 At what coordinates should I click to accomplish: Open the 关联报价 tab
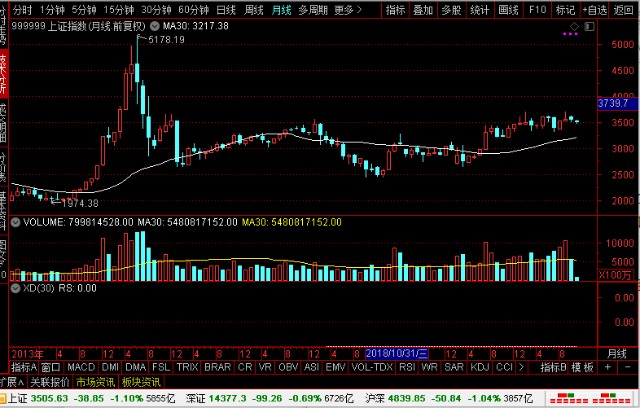point(50,382)
